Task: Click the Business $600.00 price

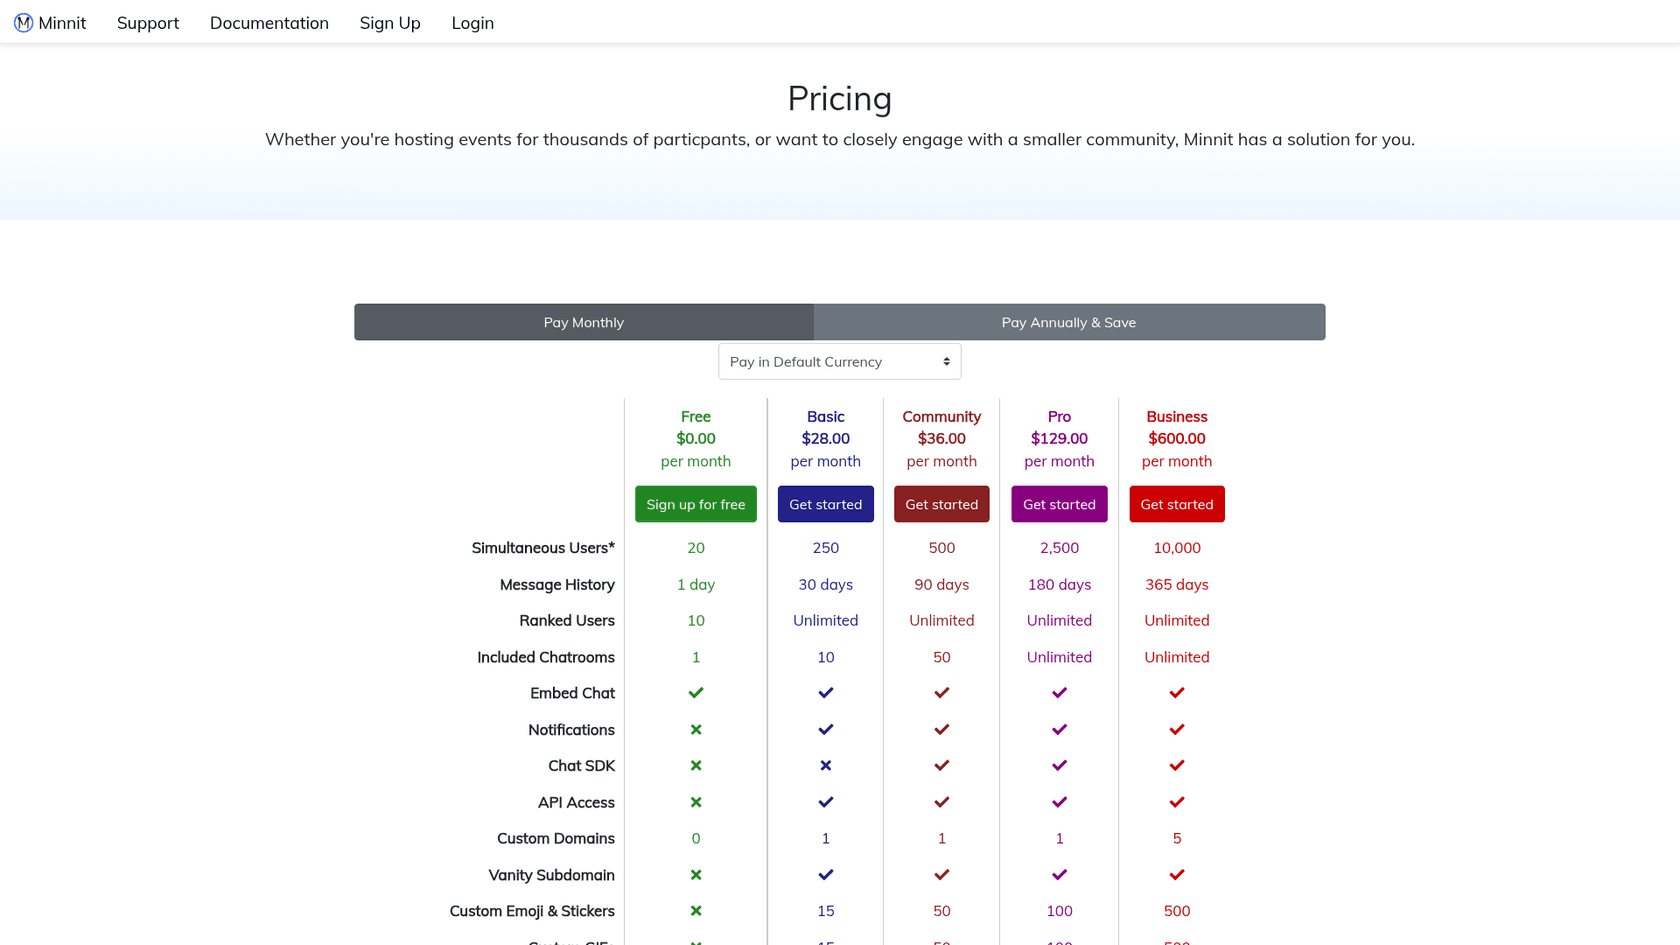Action: click(1177, 439)
